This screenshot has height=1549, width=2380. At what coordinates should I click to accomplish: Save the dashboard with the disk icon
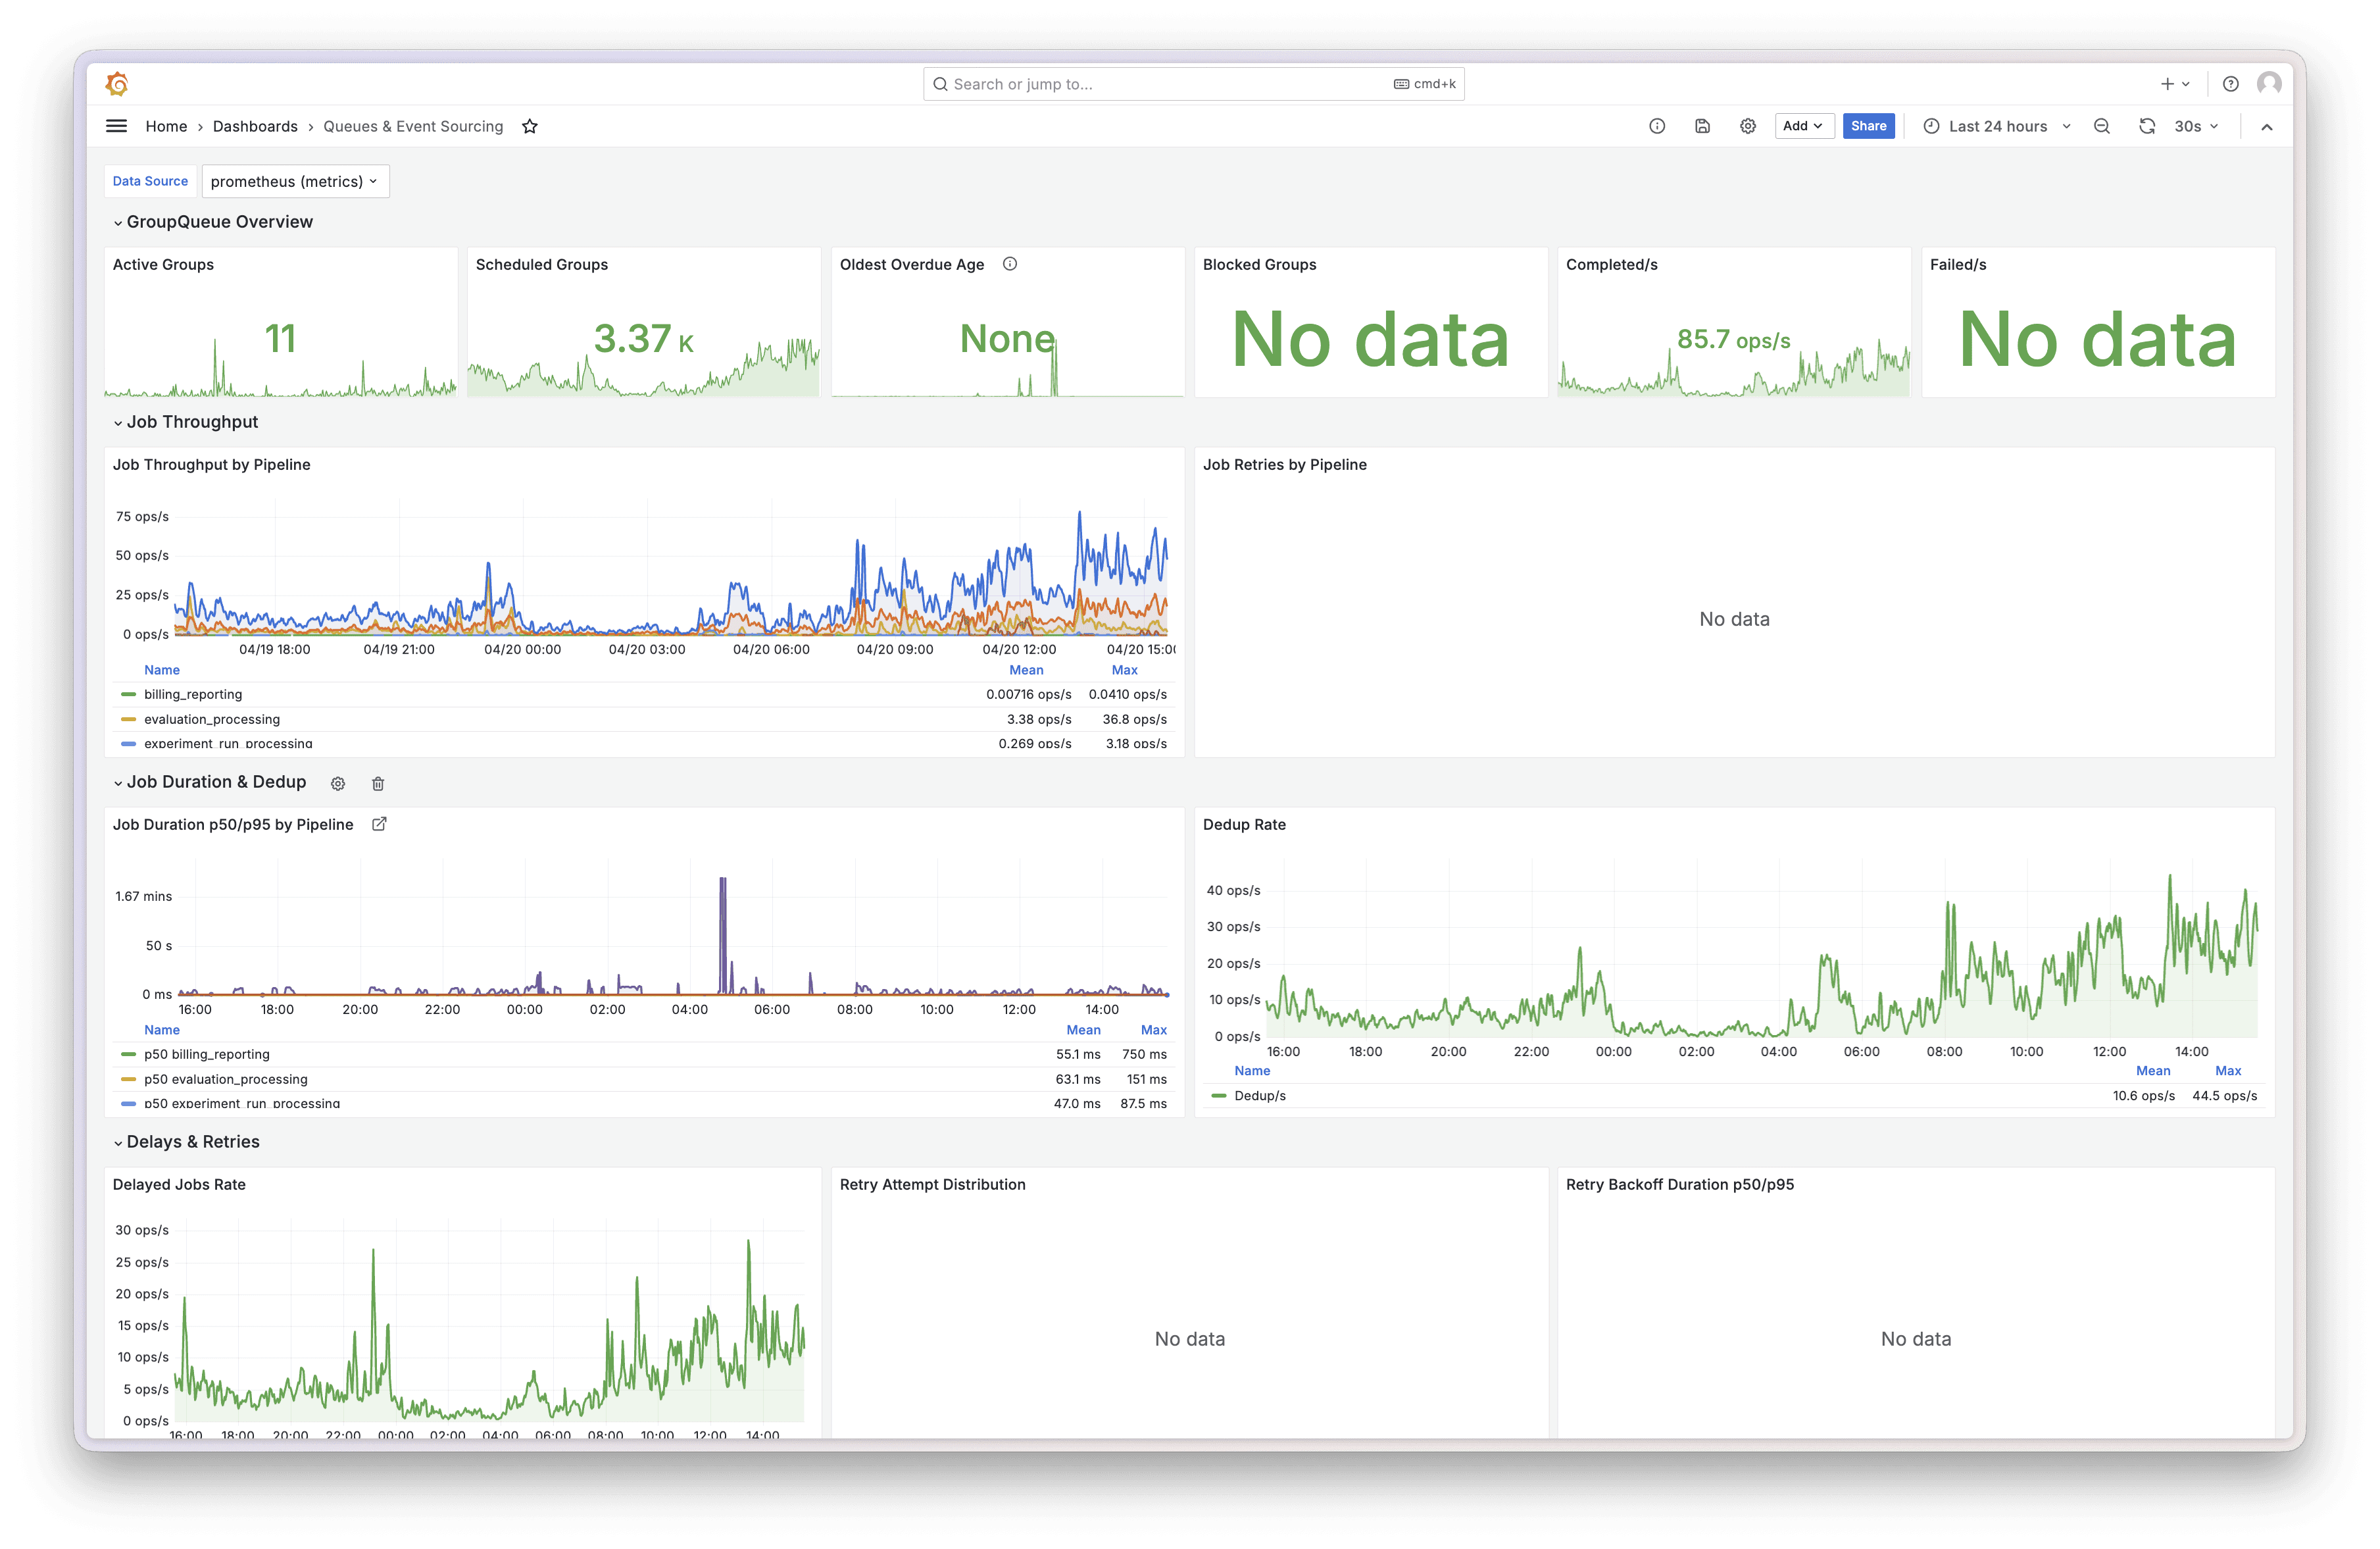click(1702, 126)
